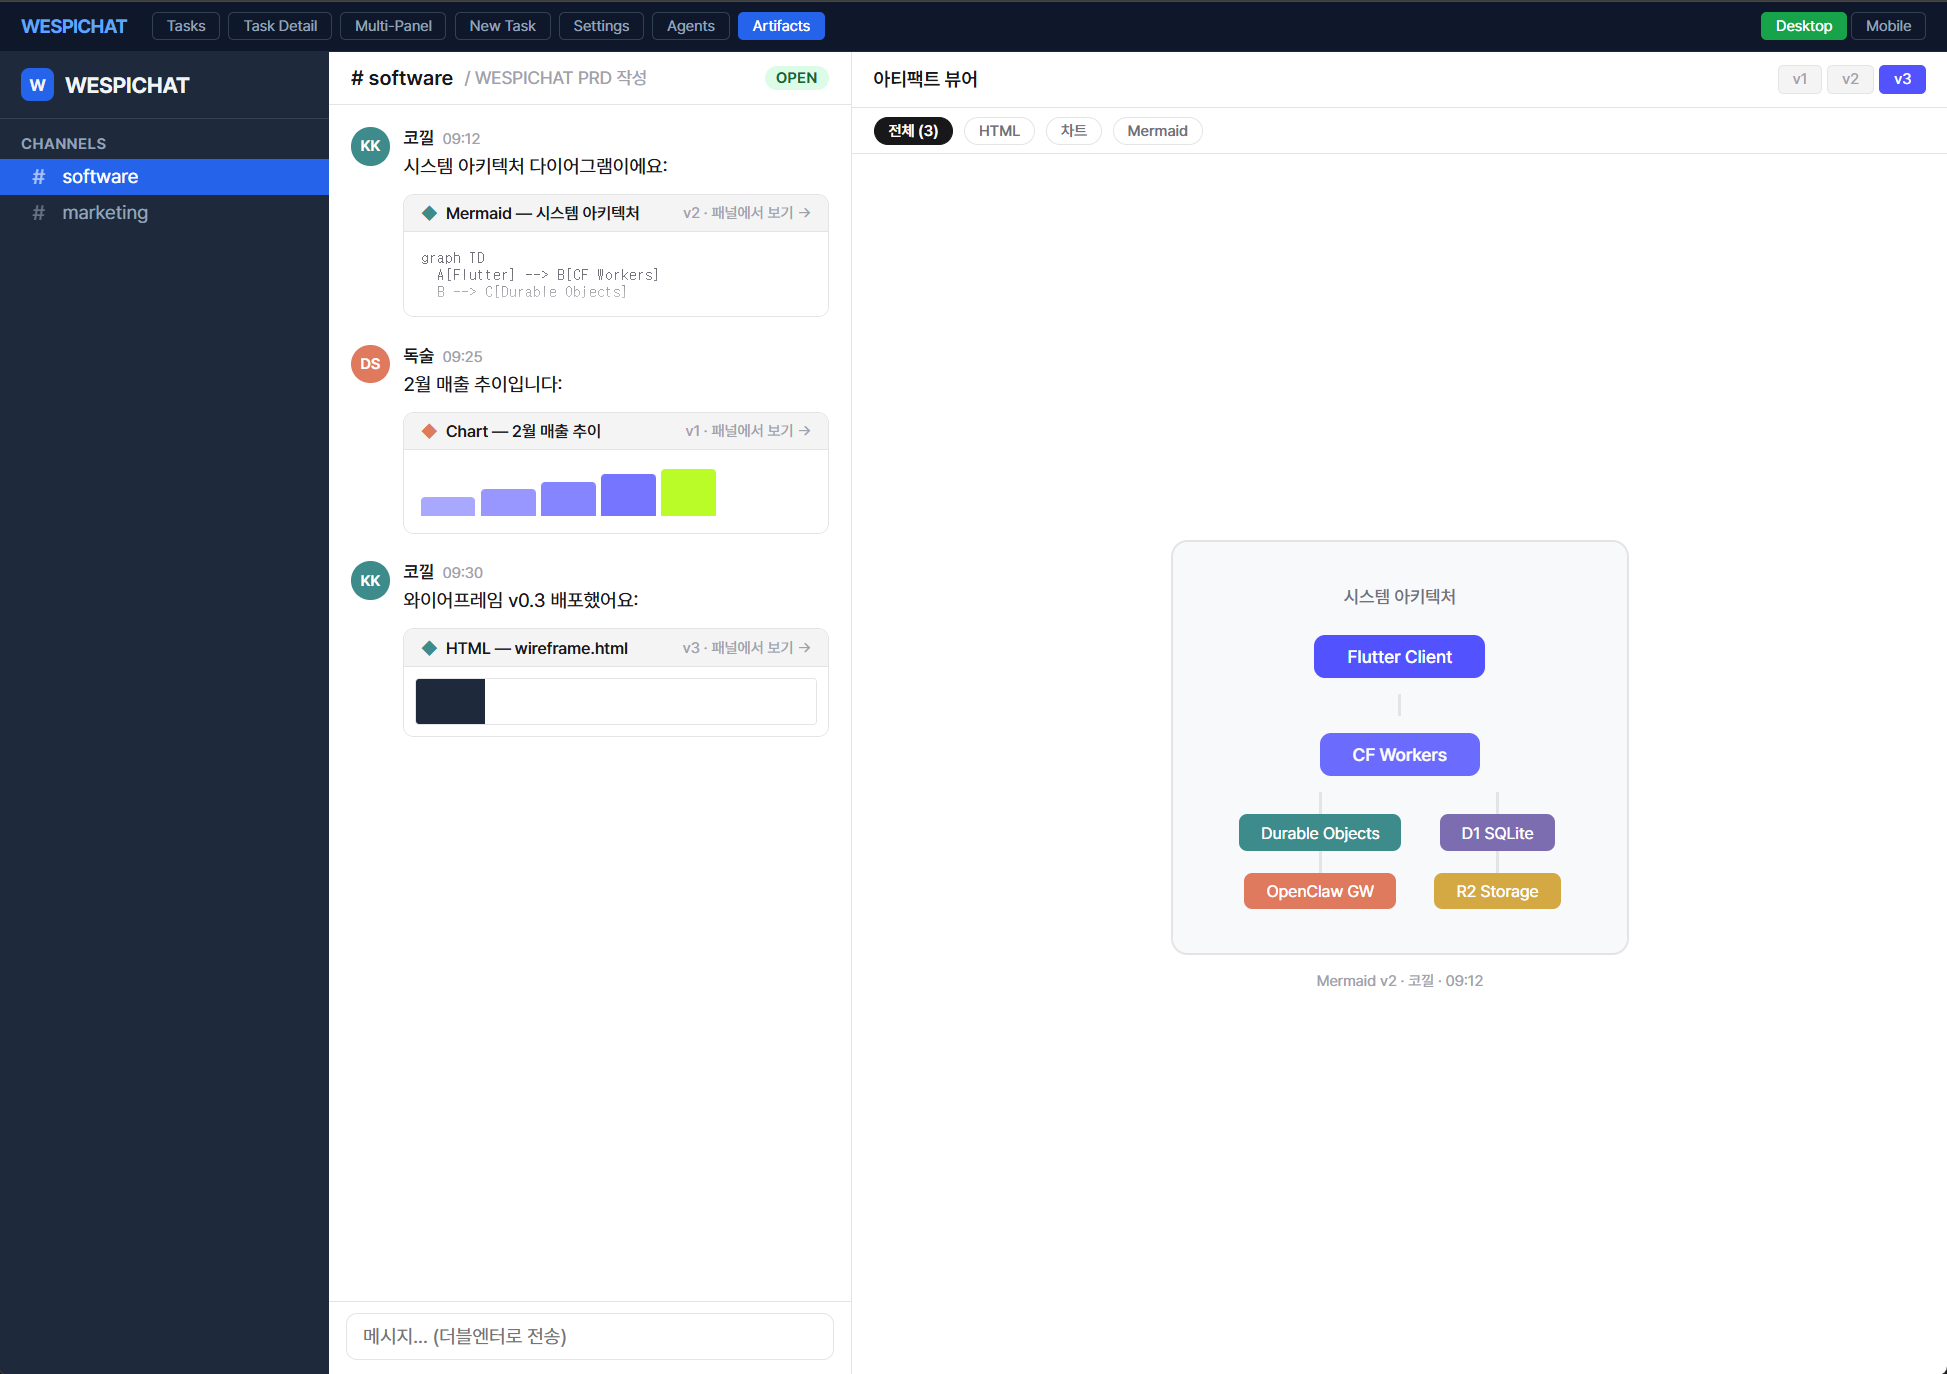This screenshot has width=1947, height=1374.
Task: Click 독술's DS avatar
Action: pyautogui.click(x=370, y=364)
